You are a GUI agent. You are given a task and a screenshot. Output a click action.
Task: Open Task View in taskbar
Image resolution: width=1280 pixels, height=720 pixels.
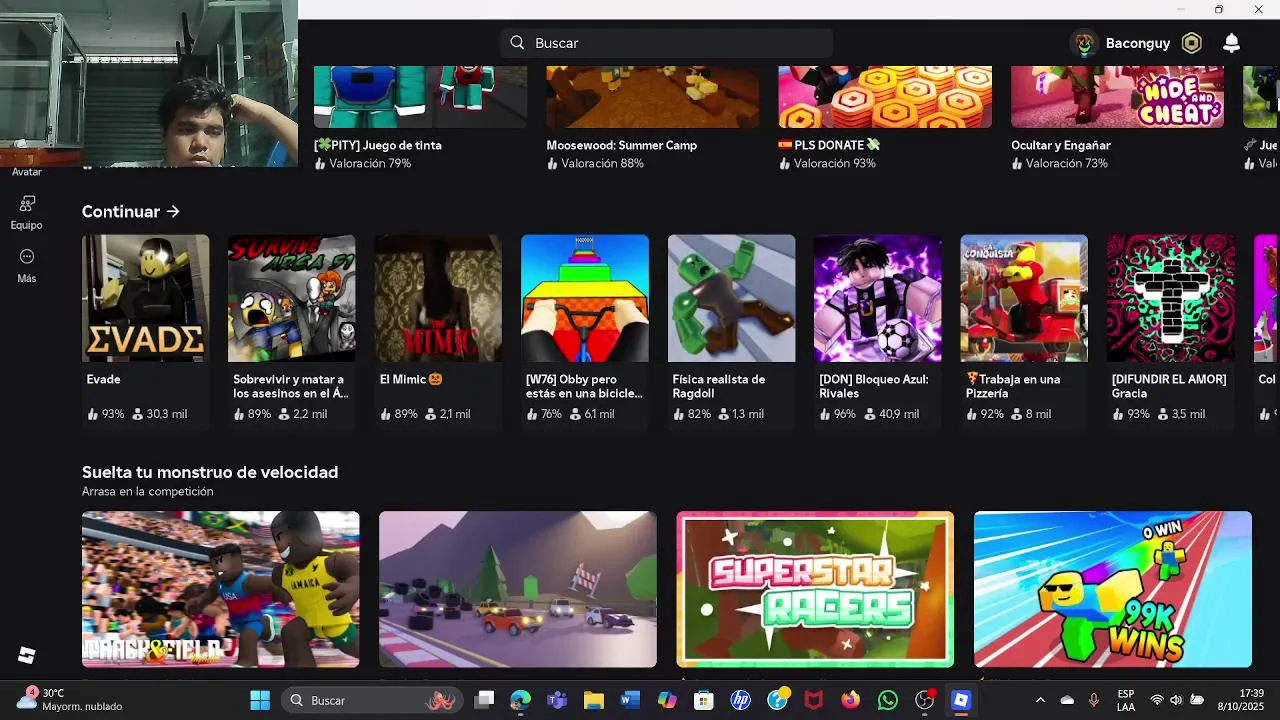tap(484, 700)
